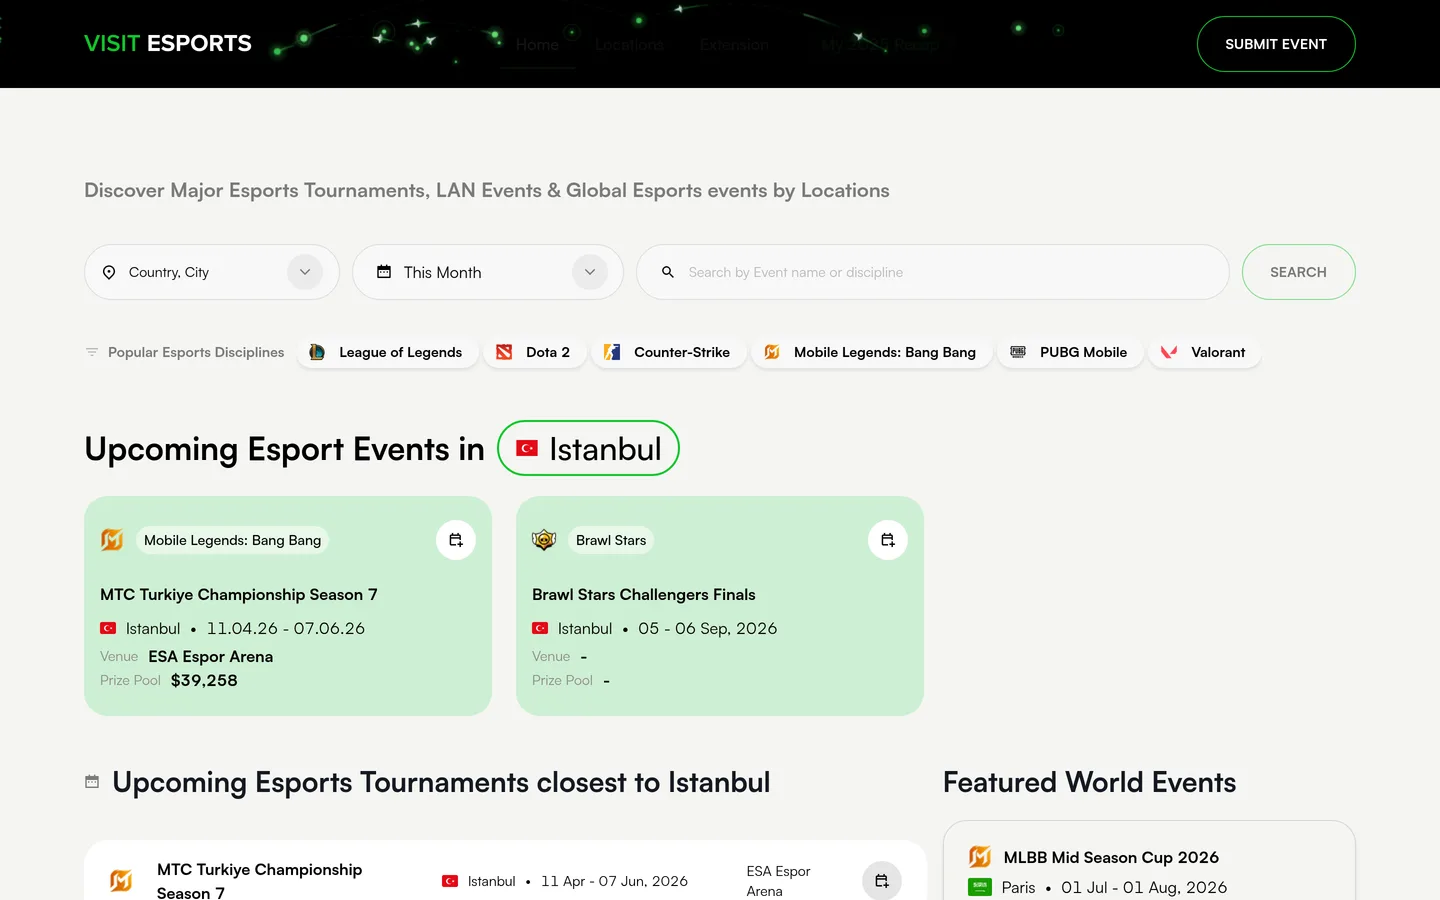Click the filter icon near Popular Esports Disciplines
This screenshot has height=900, width=1440.
tap(92, 352)
